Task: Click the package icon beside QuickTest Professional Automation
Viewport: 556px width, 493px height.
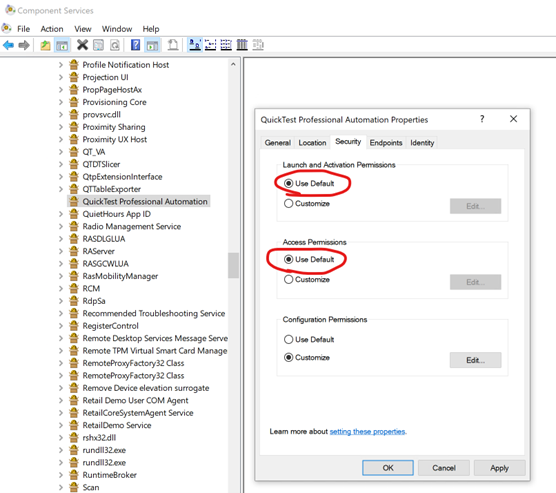Action: click(x=73, y=201)
